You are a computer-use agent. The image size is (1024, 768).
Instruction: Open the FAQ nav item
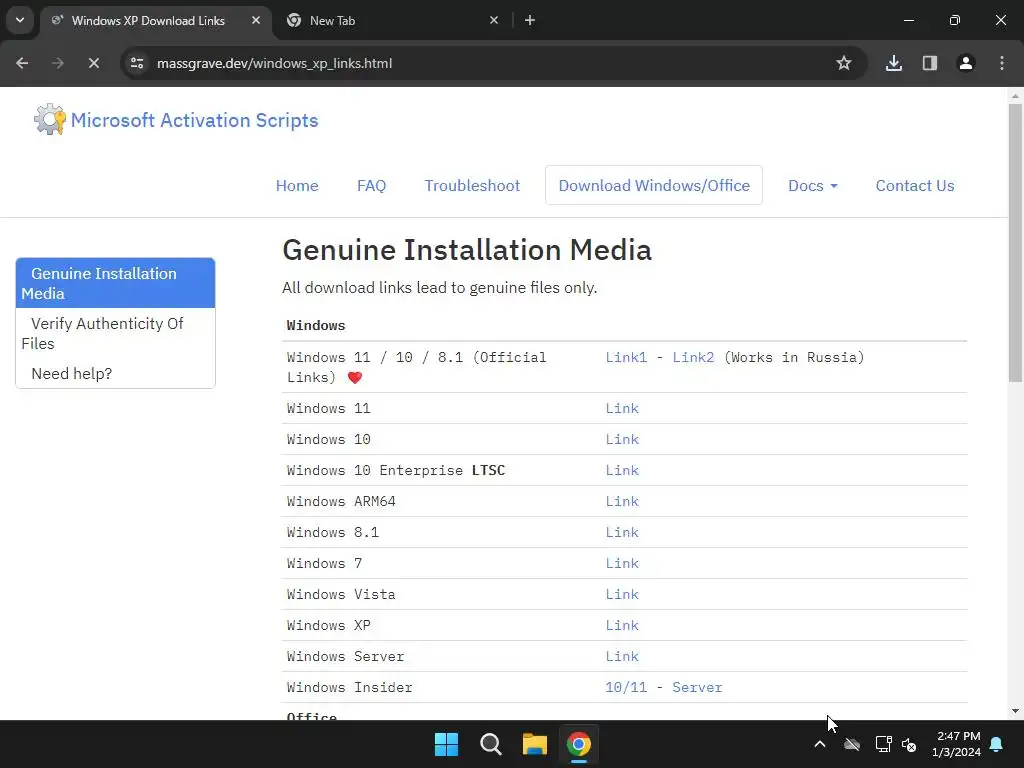tap(372, 185)
